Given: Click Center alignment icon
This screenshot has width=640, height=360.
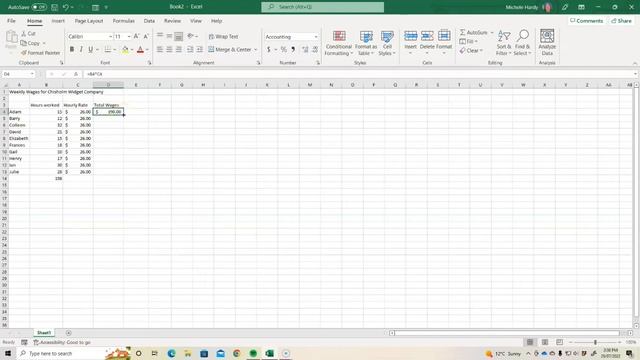Looking at the screenshot, I should tap(169, 49).
